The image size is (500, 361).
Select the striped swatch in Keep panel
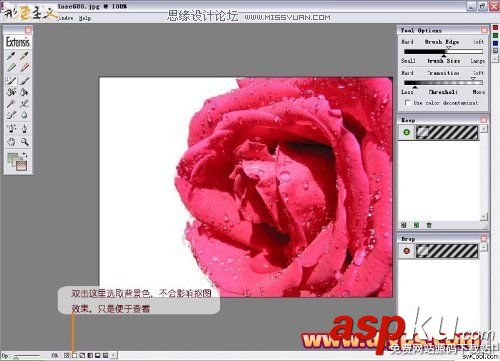447,133
